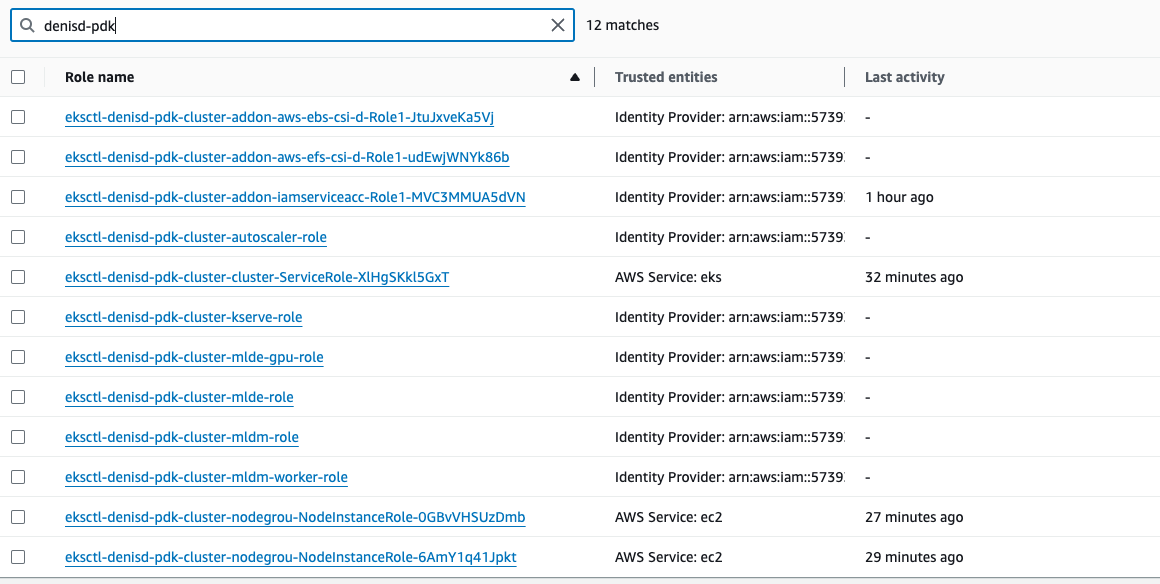The image size is (1160, 584).
Task: Click 'AWS Service: ec2' in 0GBvVHSUzDmb row
Action: tap(668, 517)
